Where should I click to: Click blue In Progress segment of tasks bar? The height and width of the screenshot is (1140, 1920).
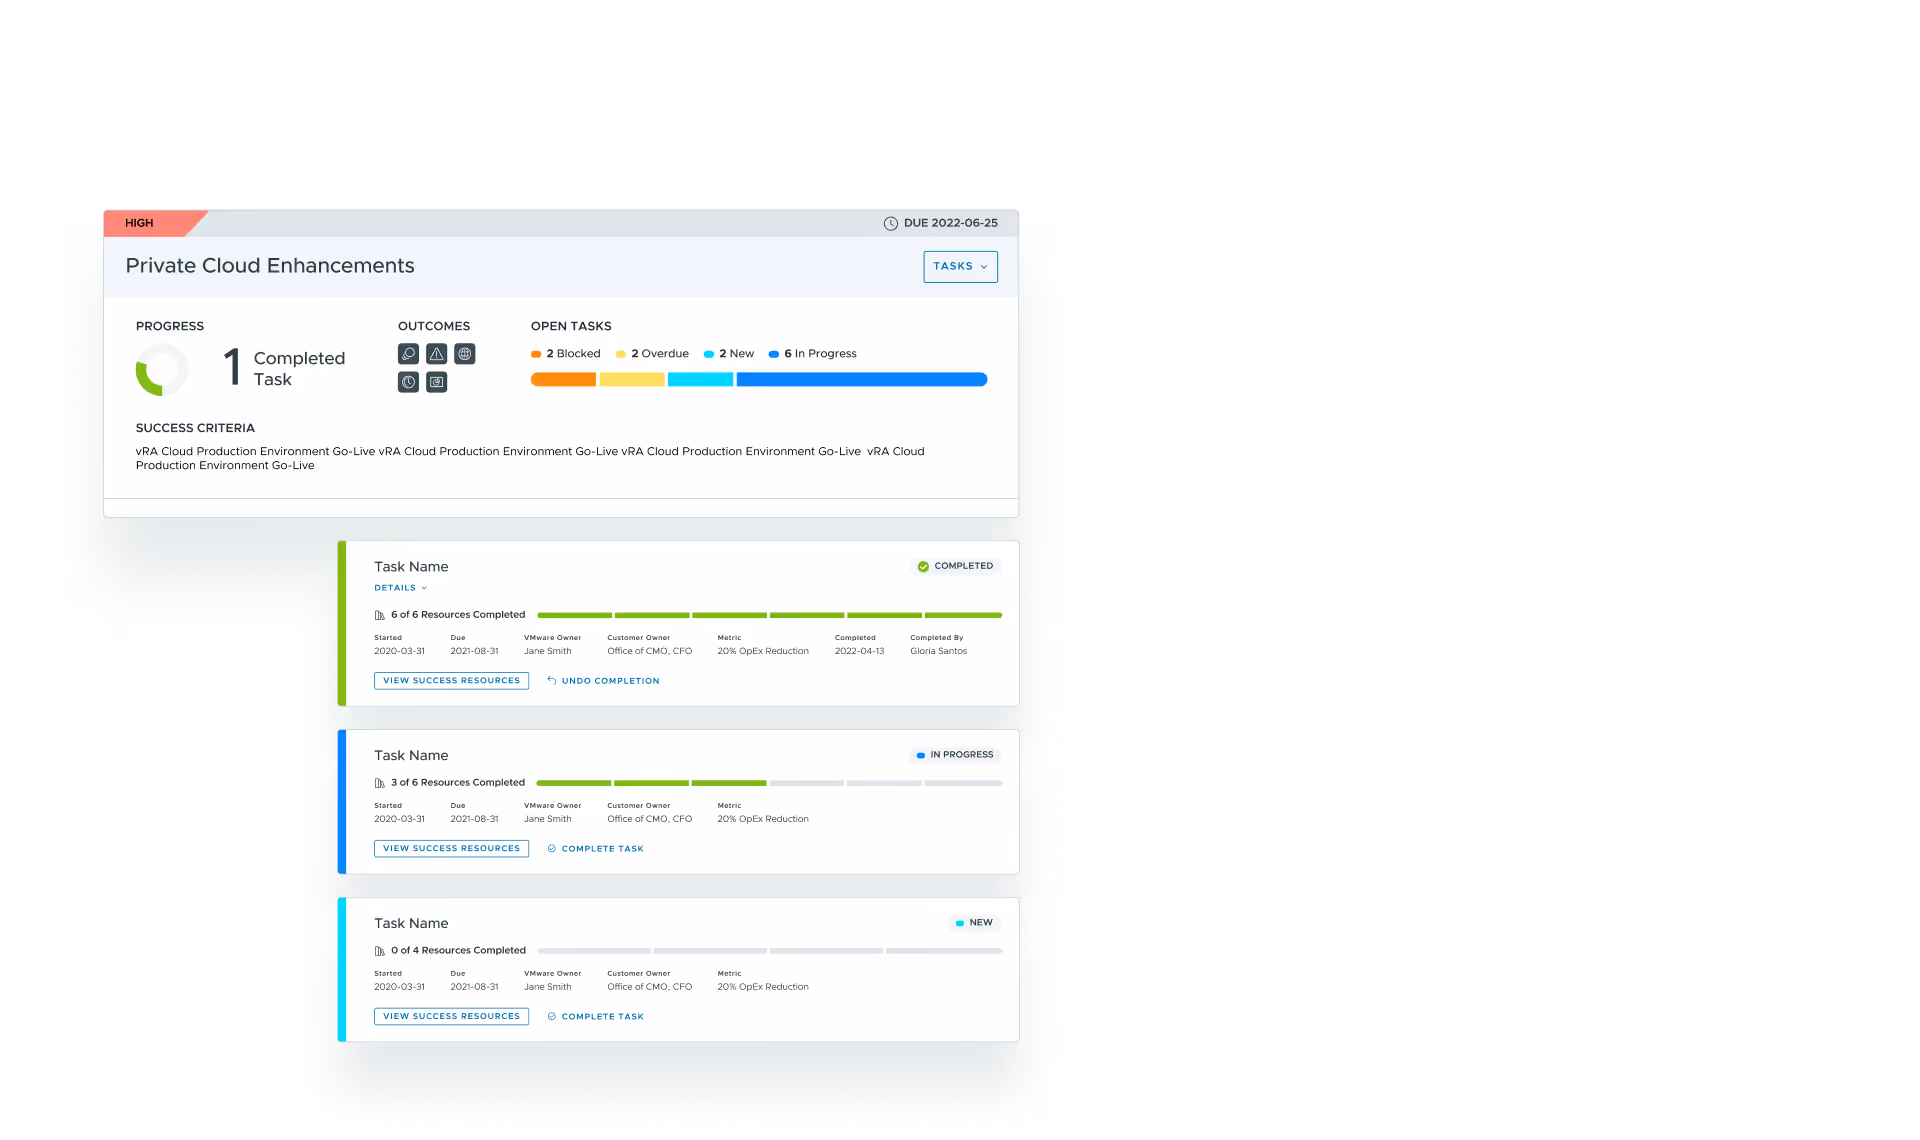click(x=861, y=380)
